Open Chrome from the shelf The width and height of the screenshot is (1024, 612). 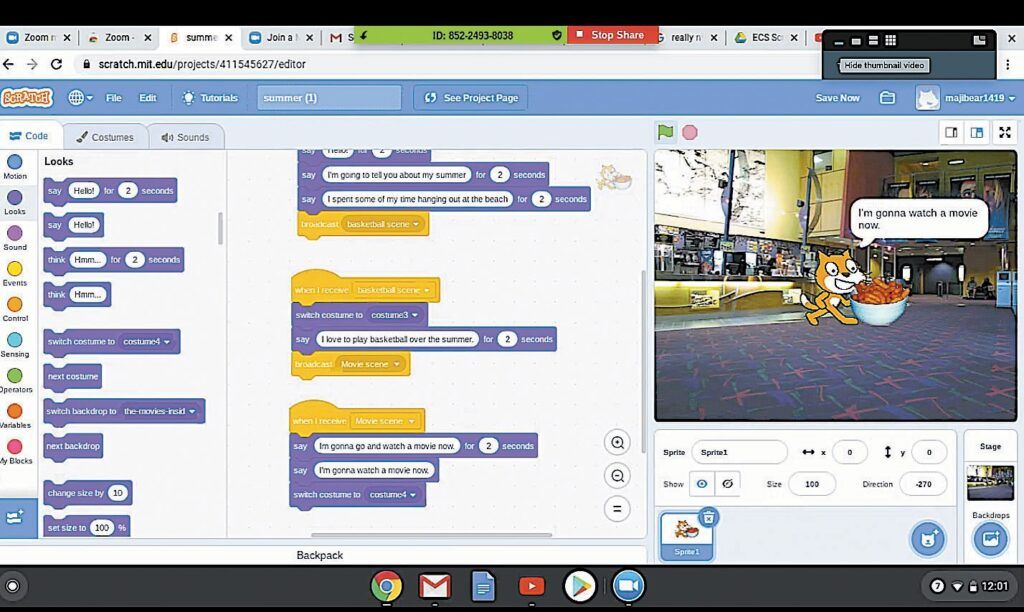click(x=386, y=586)
